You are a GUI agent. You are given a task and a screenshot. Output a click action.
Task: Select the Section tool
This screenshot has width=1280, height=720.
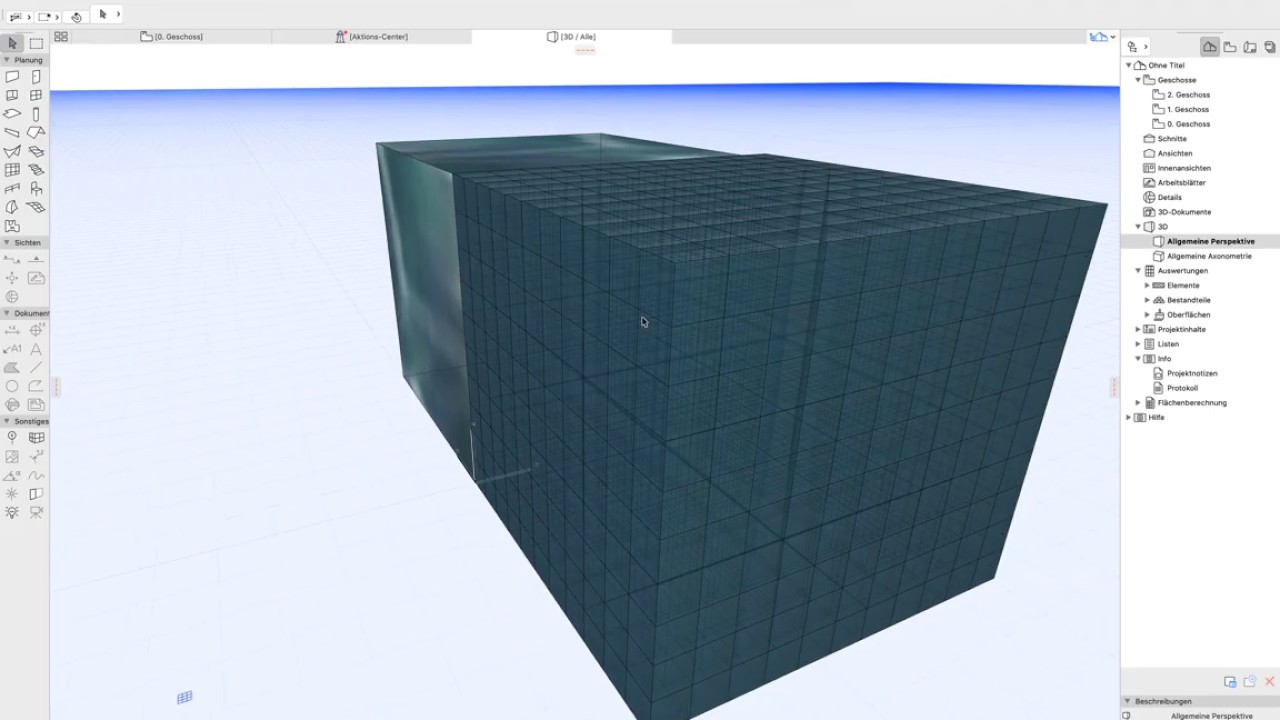[12, 259]
